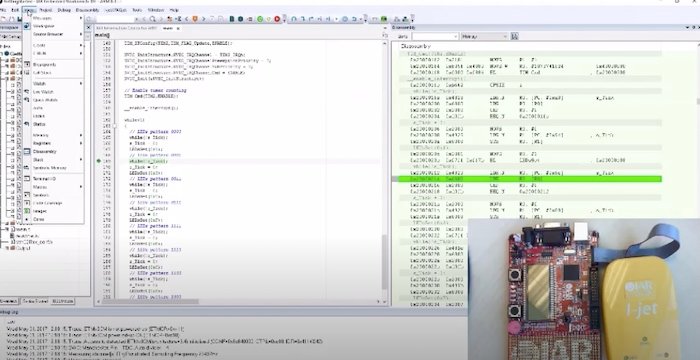Choose Auto in the View menu
The image size is (700, 360).
53,108
